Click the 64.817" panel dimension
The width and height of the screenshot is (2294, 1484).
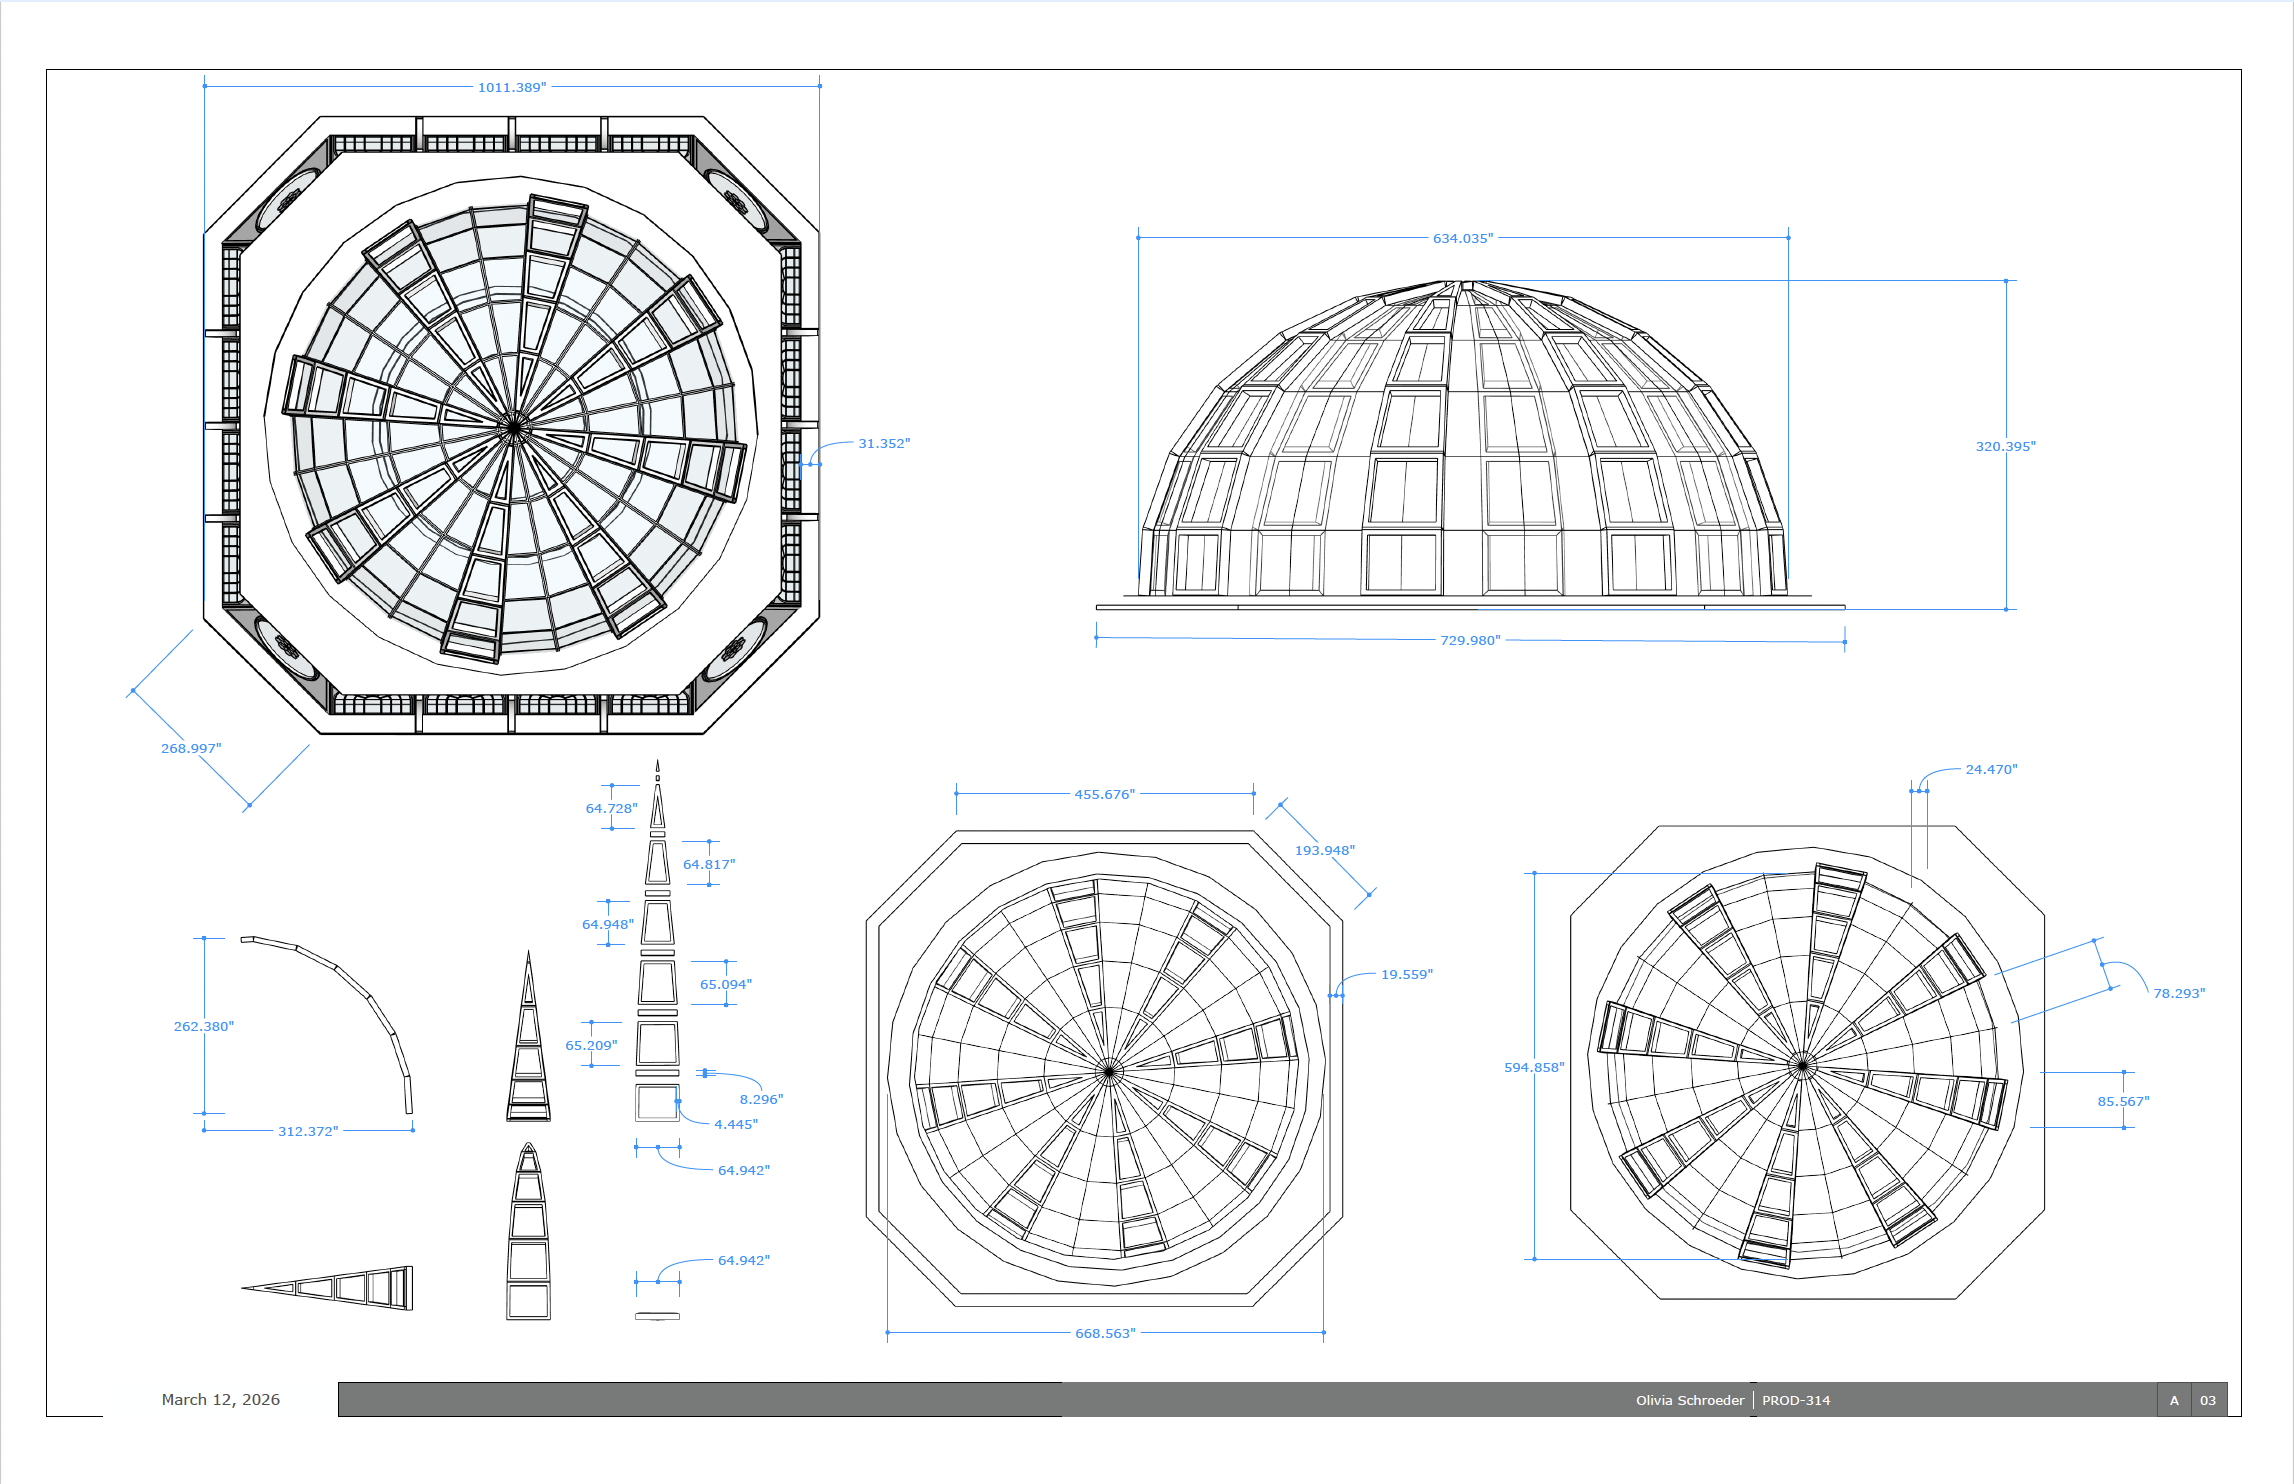point(708,864)
